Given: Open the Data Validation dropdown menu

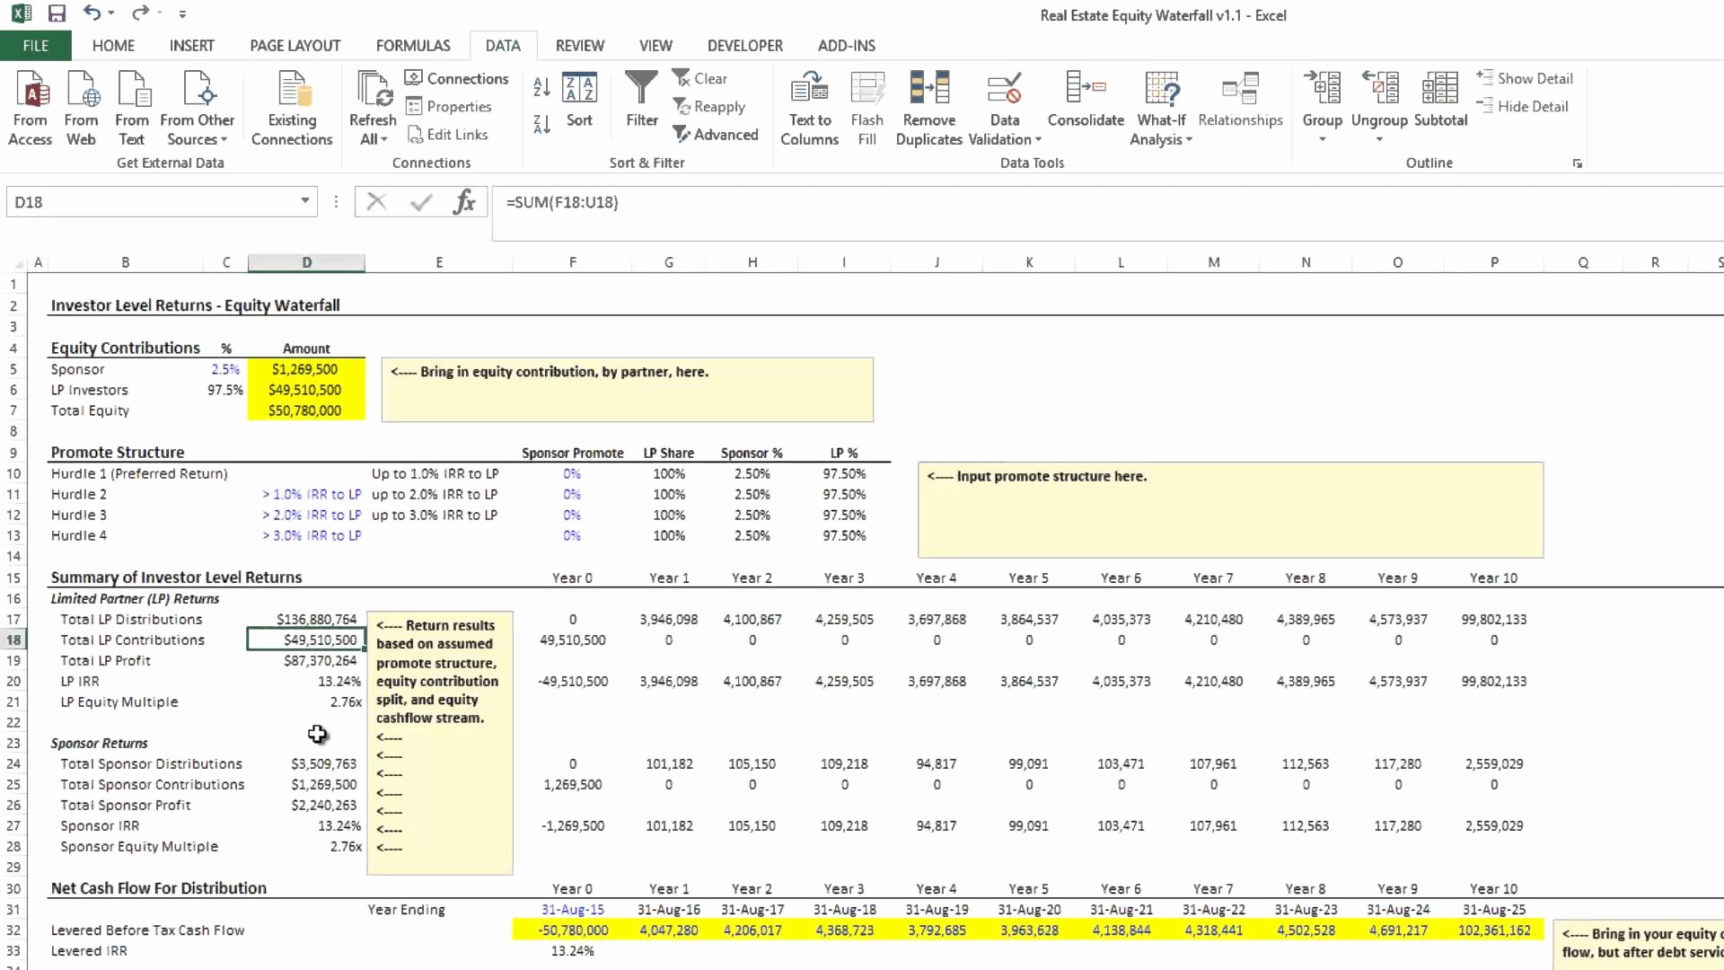Looking at the screenshot, I should pyautogui.click(x=1004, y=110).
